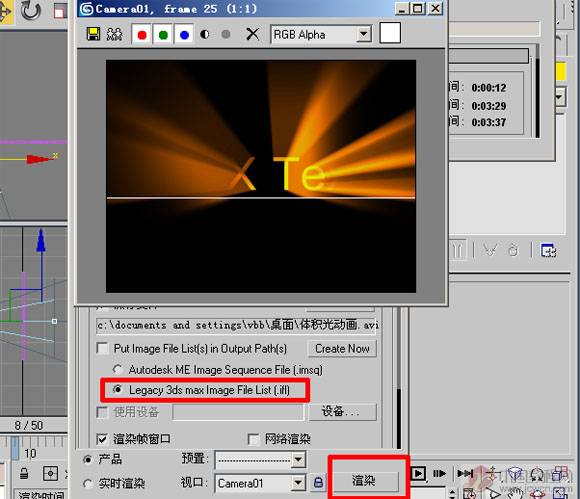This screenshot has width=580, height=499.
Task: Select Legacy 3ds max Image File List (.ifl)
Action: 118,390
